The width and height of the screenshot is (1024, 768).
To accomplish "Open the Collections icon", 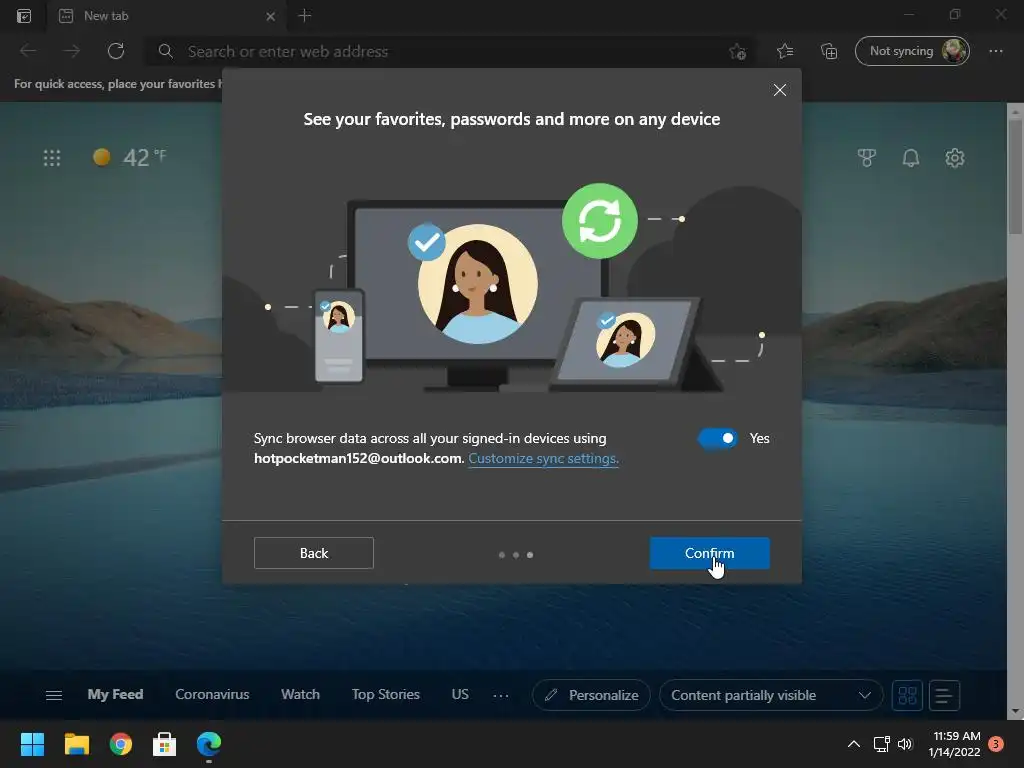I will tap(829, 51).
